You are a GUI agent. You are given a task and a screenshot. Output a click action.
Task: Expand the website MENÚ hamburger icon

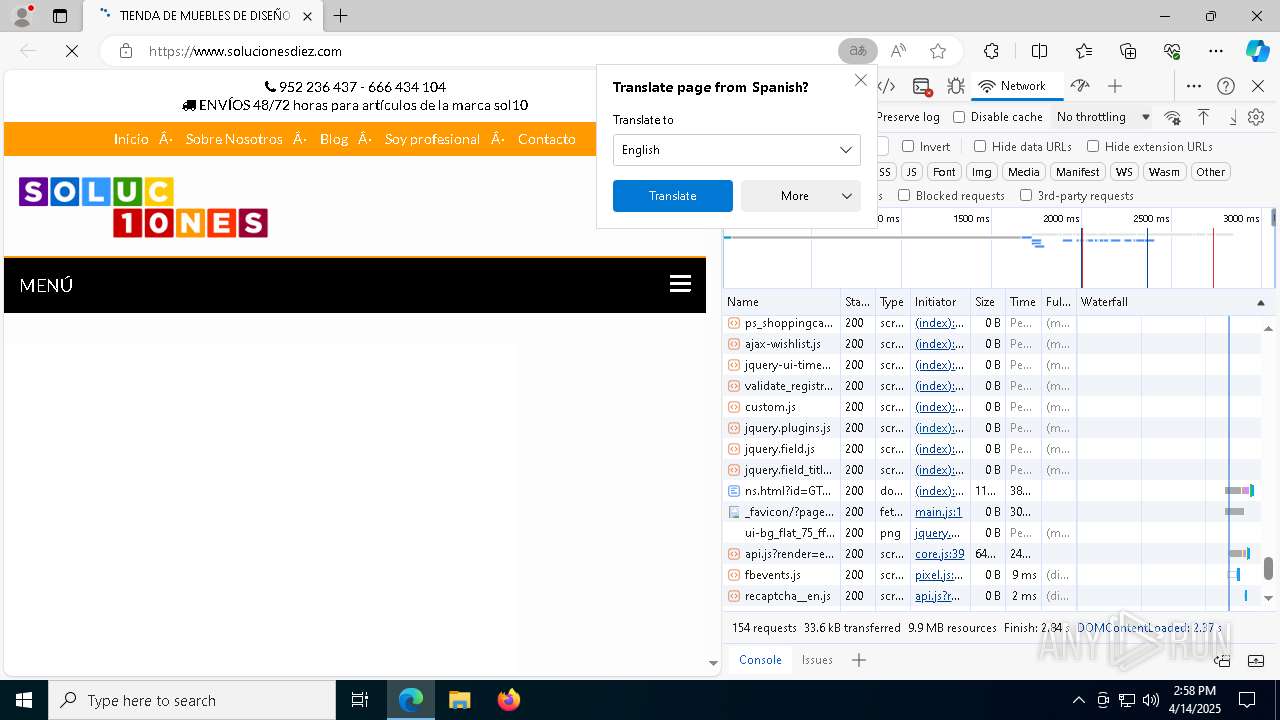(x=680, y=284)
